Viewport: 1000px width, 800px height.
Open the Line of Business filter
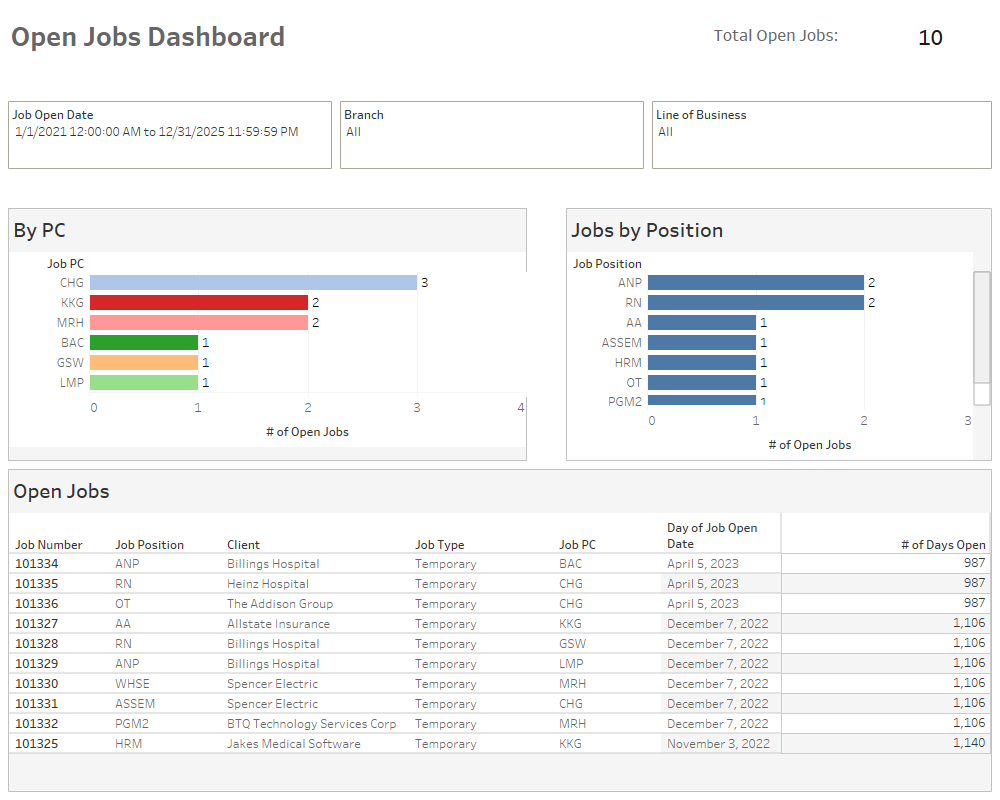point(820,135)
